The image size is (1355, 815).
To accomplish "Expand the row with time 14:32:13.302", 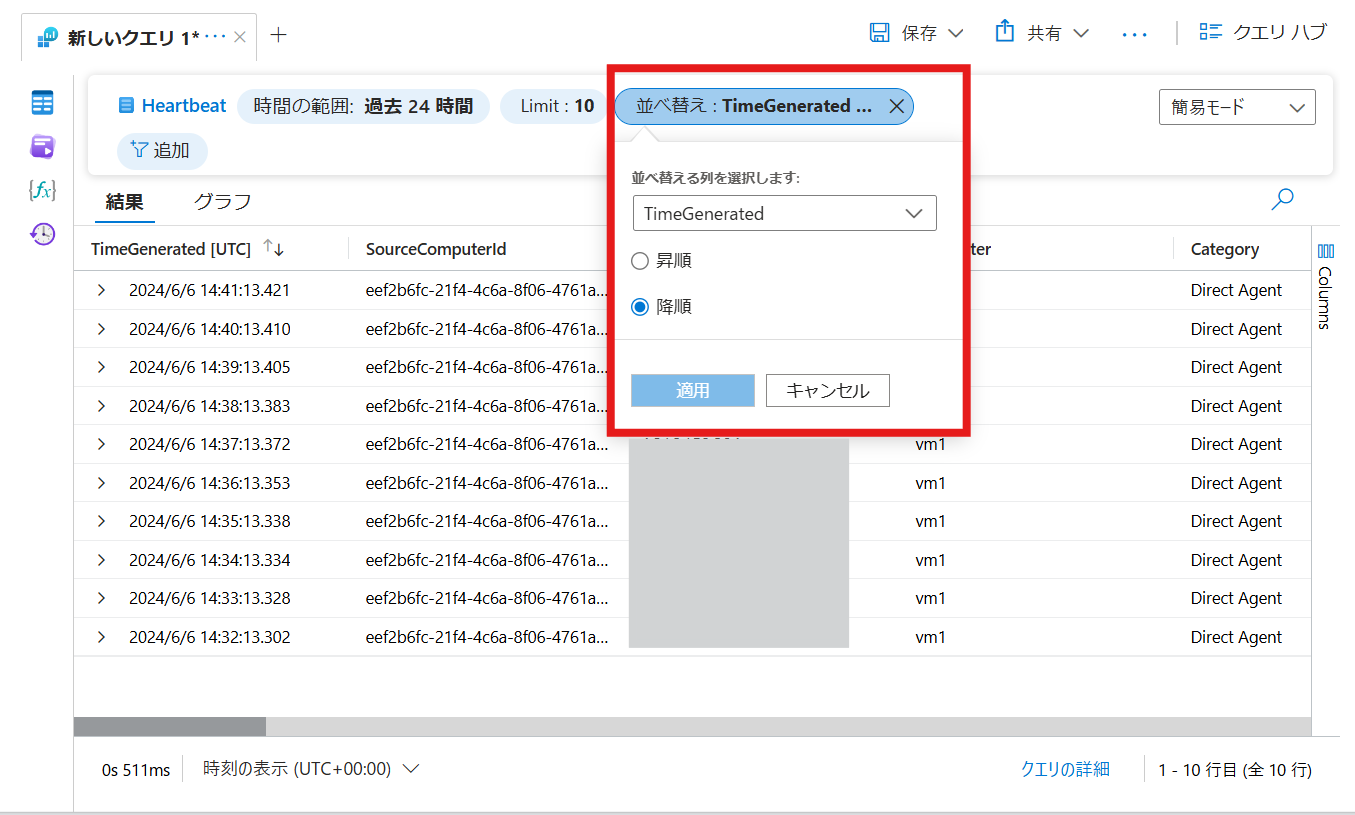I will 101,637.
